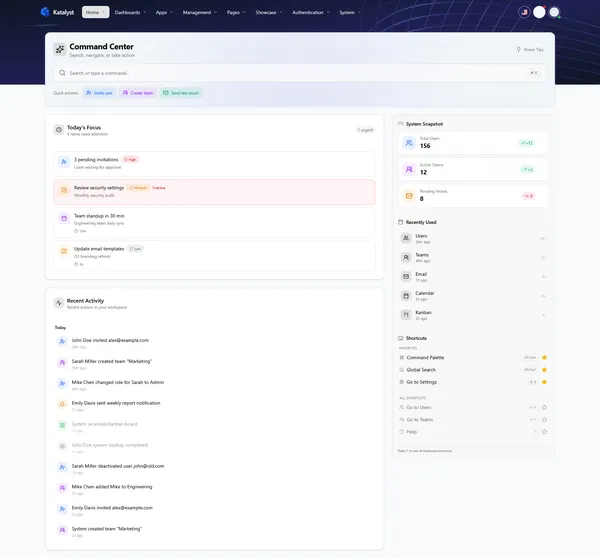Select Go to Users shortcut
600x558 pixels.
[473, 407]
